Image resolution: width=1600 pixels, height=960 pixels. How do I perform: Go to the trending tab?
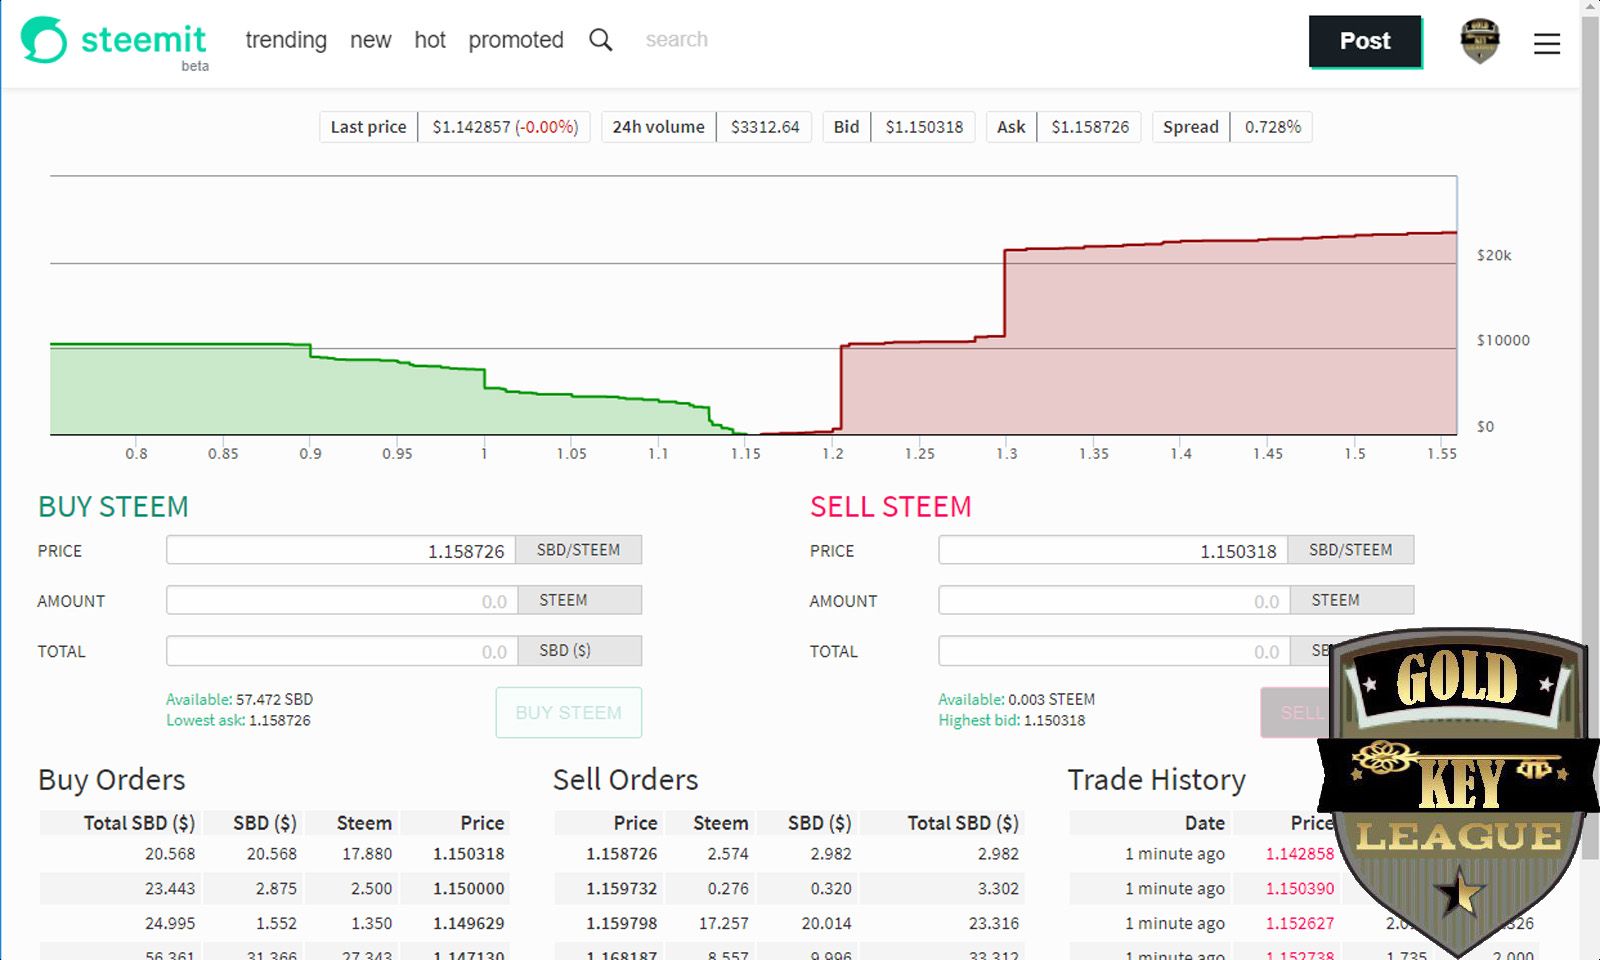tap(286, 40)
